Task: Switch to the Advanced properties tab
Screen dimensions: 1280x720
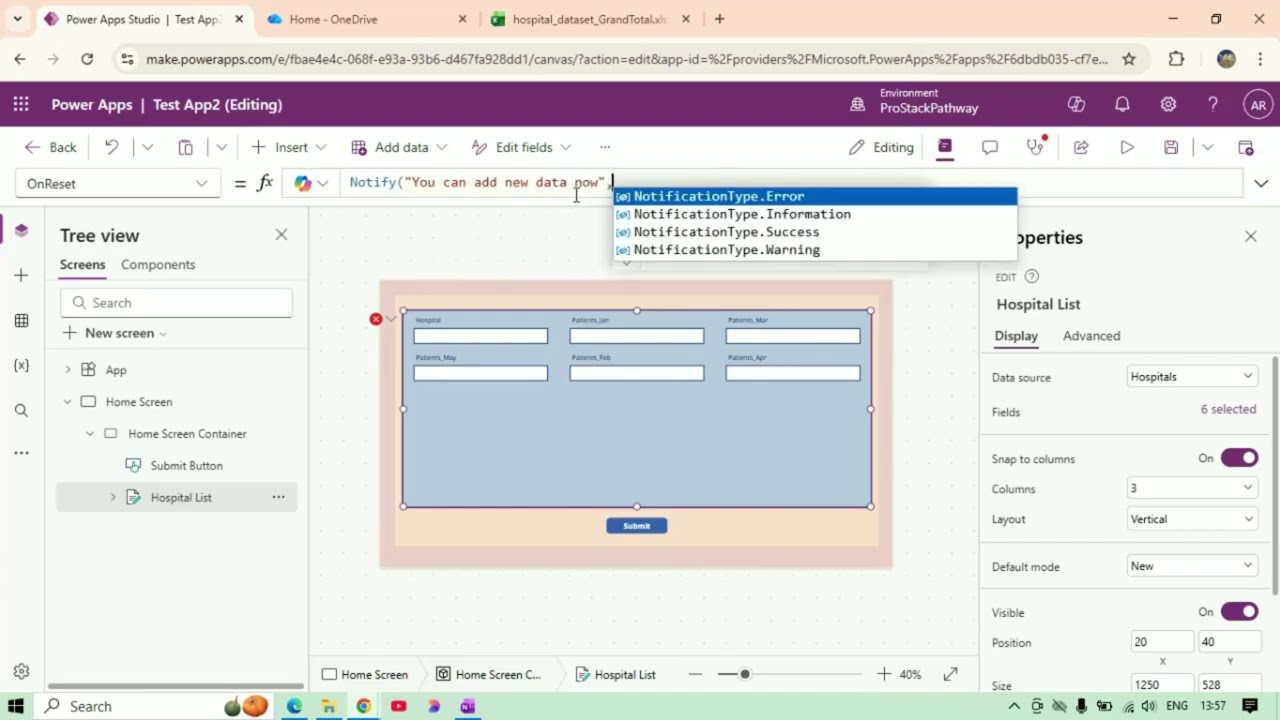Action: [x=1091, y=336]
